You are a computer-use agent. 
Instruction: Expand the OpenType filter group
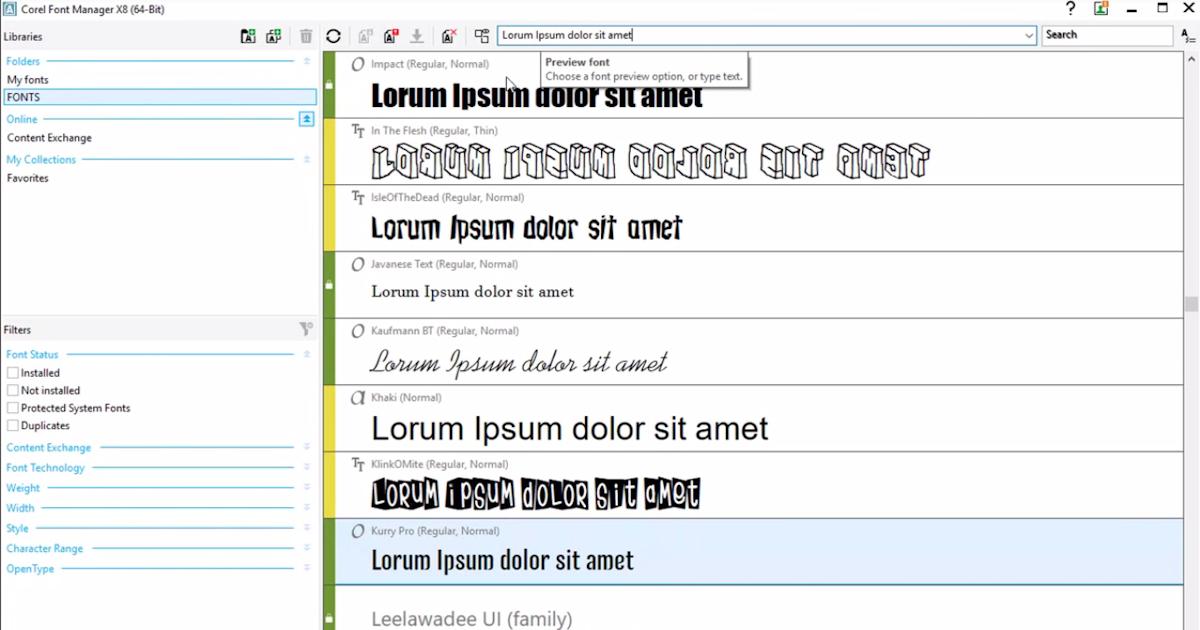click(307, 569)
